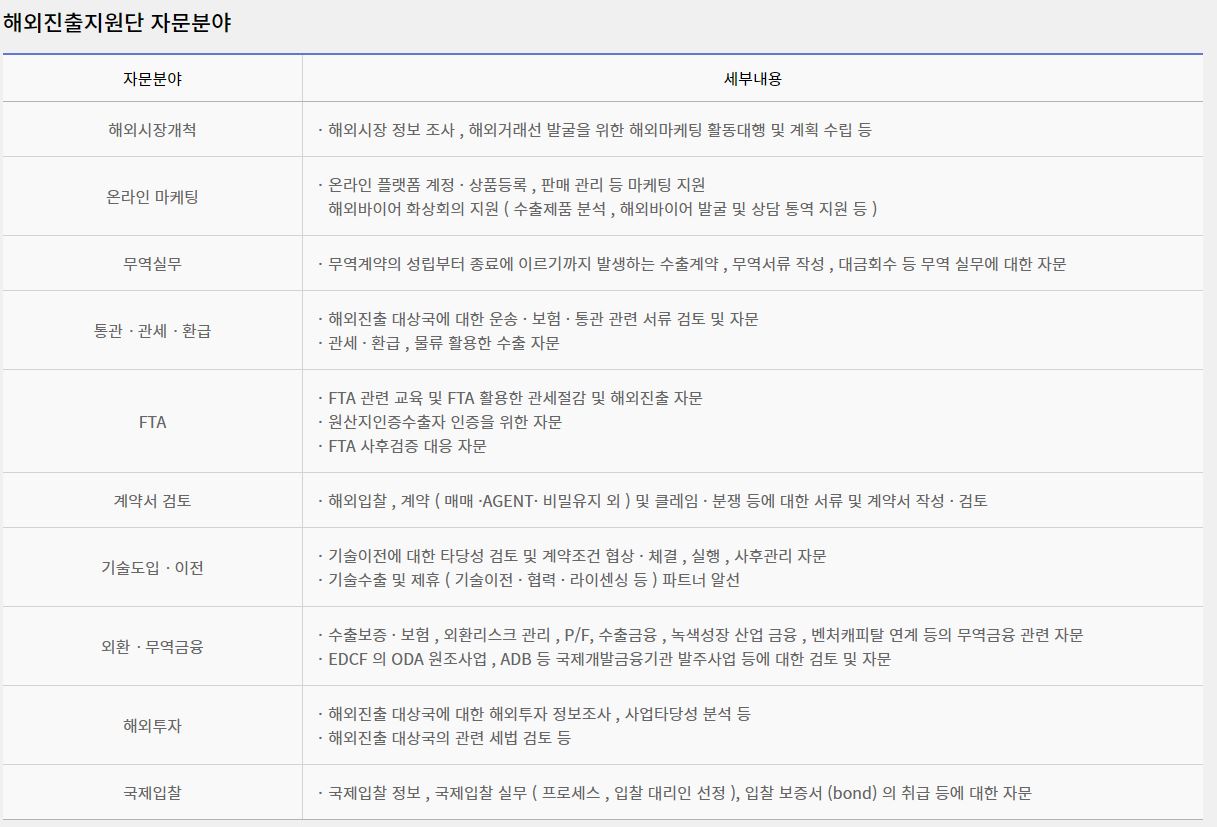This screenshot has width=1217, height=827.
Task: Click the 외환 · 무역금융 category cell
Action: point(152,646)
